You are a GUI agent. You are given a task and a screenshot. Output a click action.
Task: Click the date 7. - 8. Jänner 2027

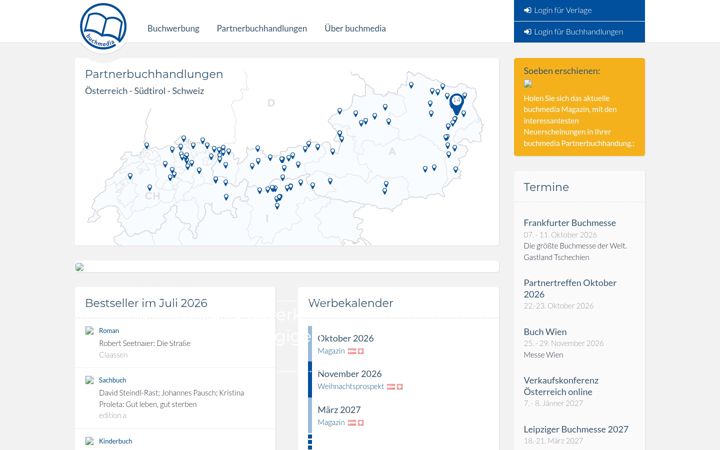click(x=553, y=403)
